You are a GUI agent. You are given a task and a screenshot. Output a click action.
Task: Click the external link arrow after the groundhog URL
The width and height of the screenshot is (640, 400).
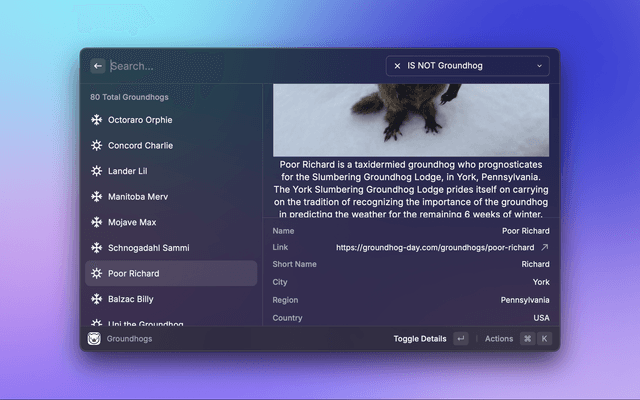545,247
